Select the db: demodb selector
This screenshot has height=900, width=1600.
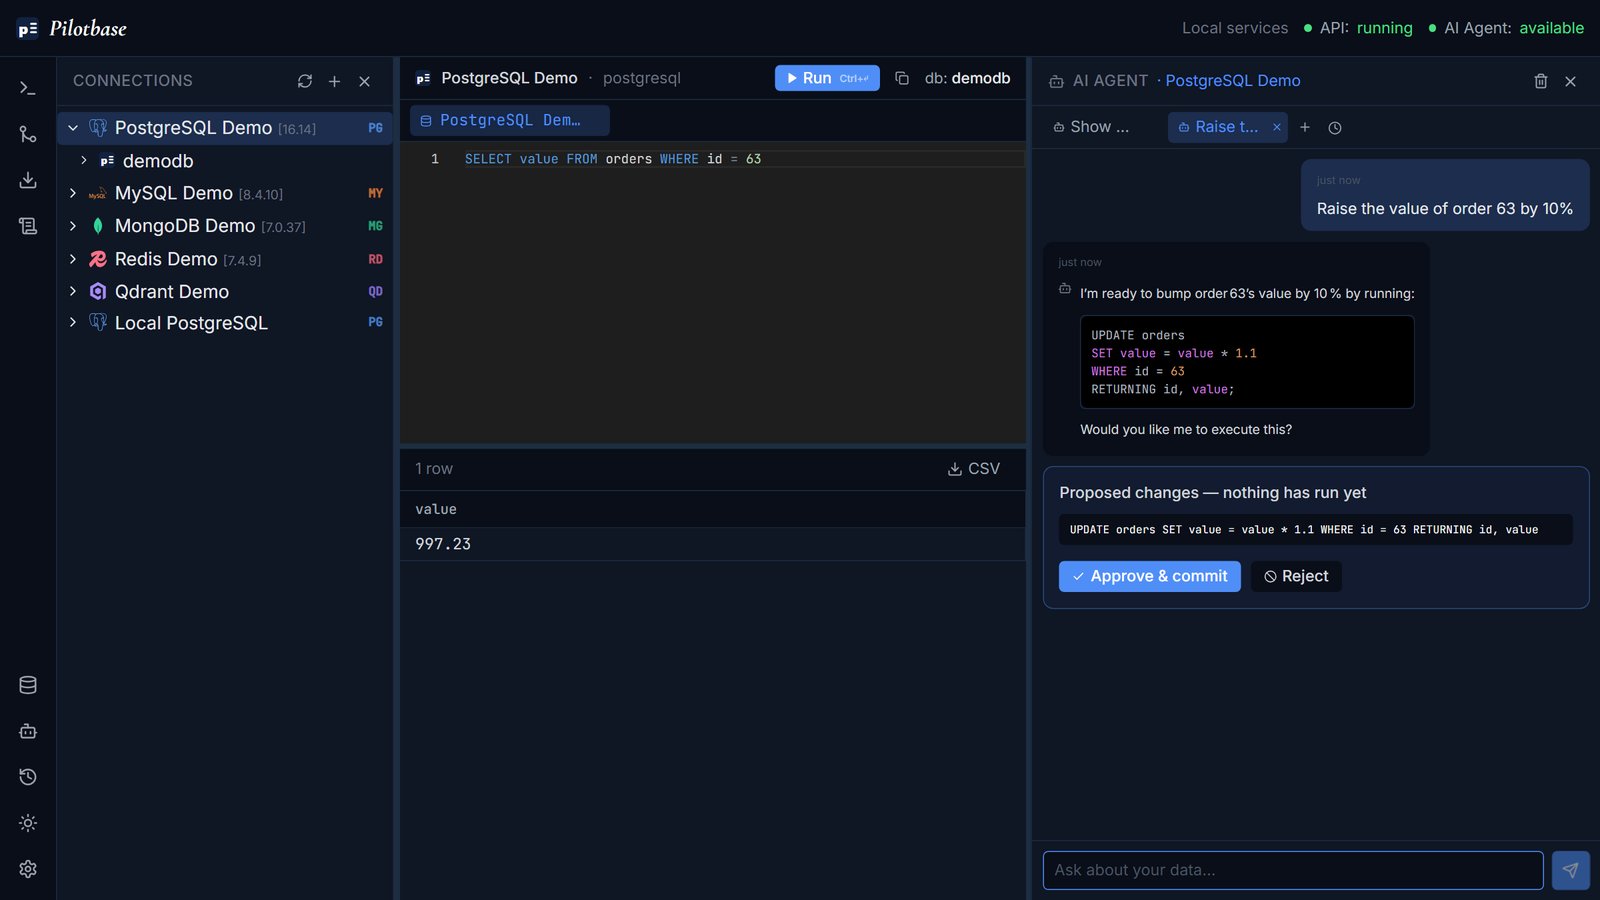point(967,78)
